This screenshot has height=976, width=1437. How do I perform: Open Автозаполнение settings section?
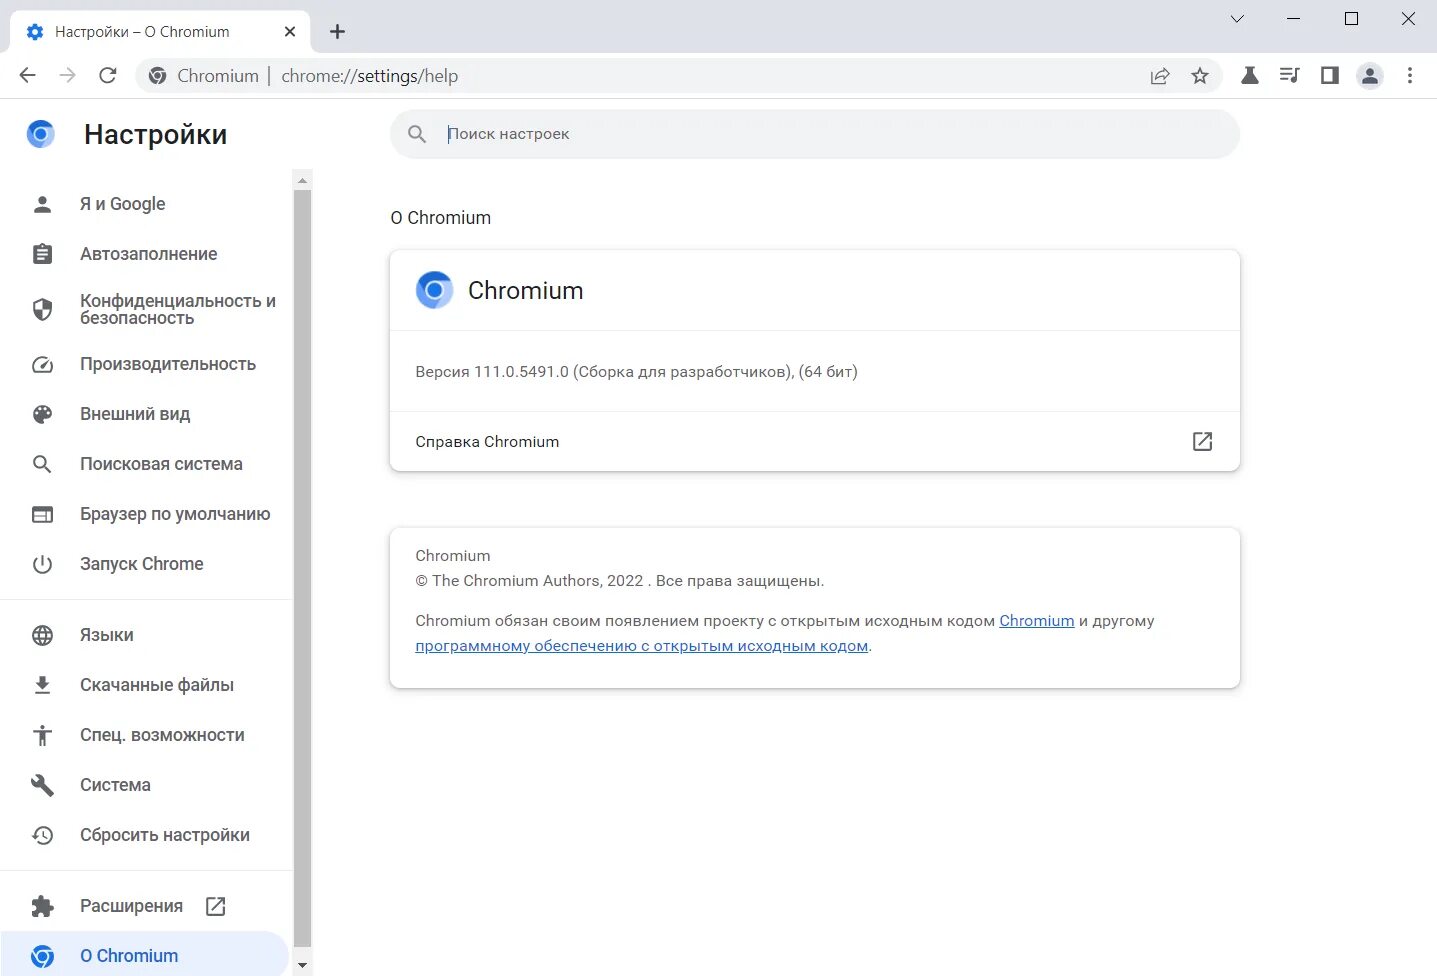145,254
